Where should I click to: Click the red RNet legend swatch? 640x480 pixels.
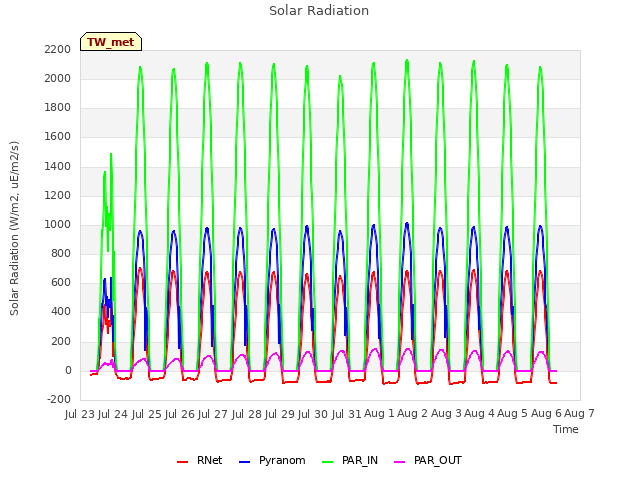coord(182,462)
